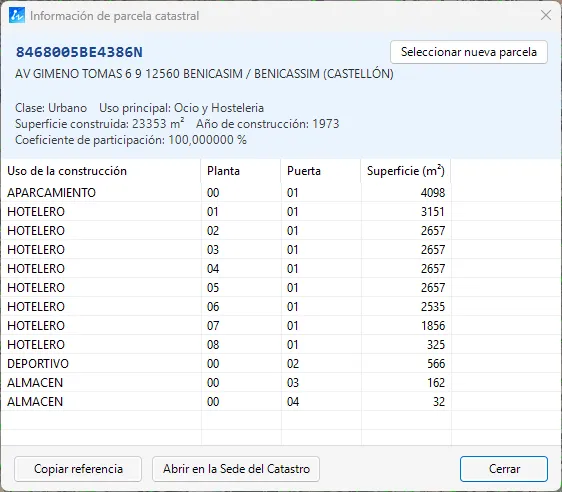
Task: Click the AV GIMENO TOMAS address line
Action: click(204, 74)
